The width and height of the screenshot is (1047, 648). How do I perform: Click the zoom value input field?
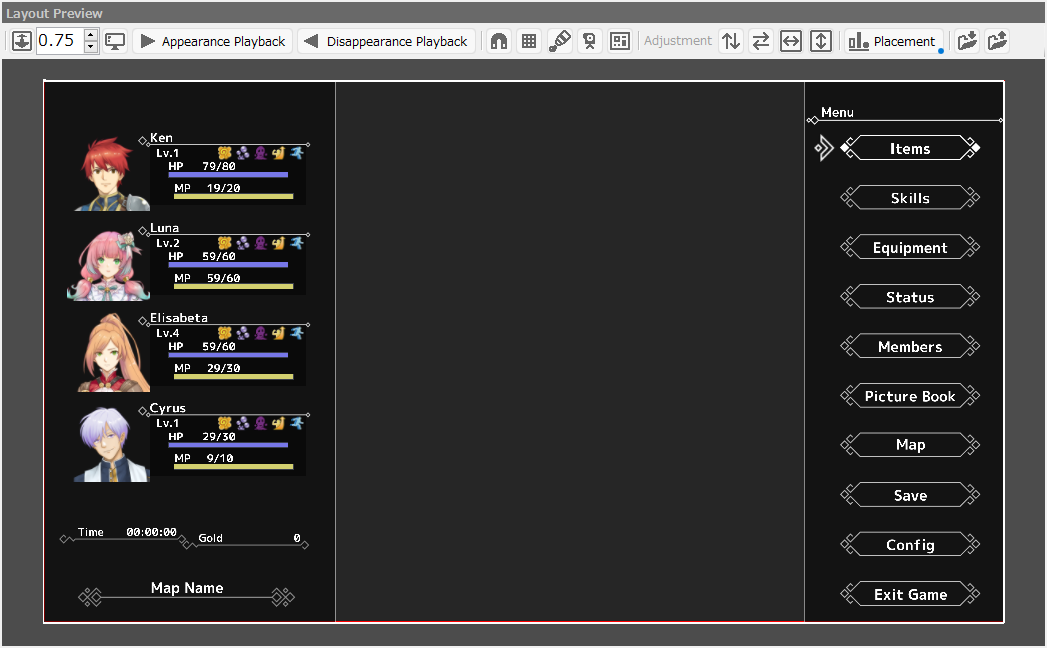(59, 41)
